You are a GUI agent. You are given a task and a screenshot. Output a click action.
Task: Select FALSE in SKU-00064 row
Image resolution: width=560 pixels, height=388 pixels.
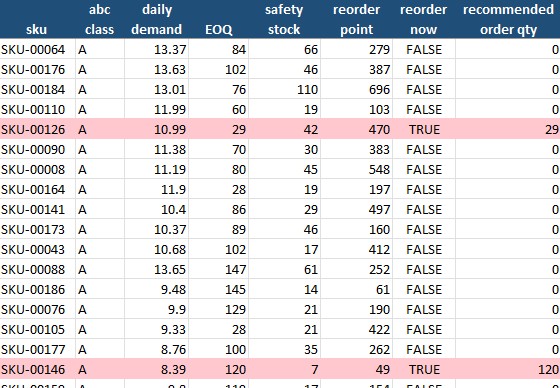tap(424, 49)
